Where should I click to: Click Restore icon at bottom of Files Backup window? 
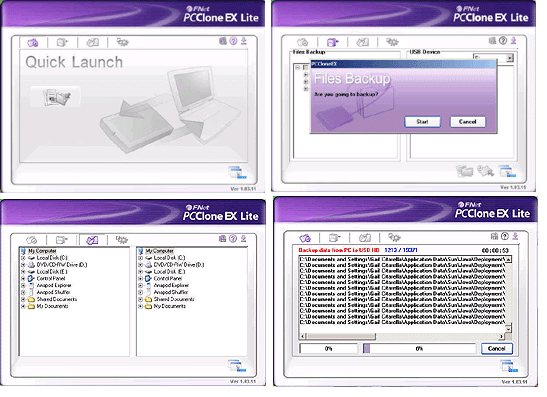click(x=485, y=171)
